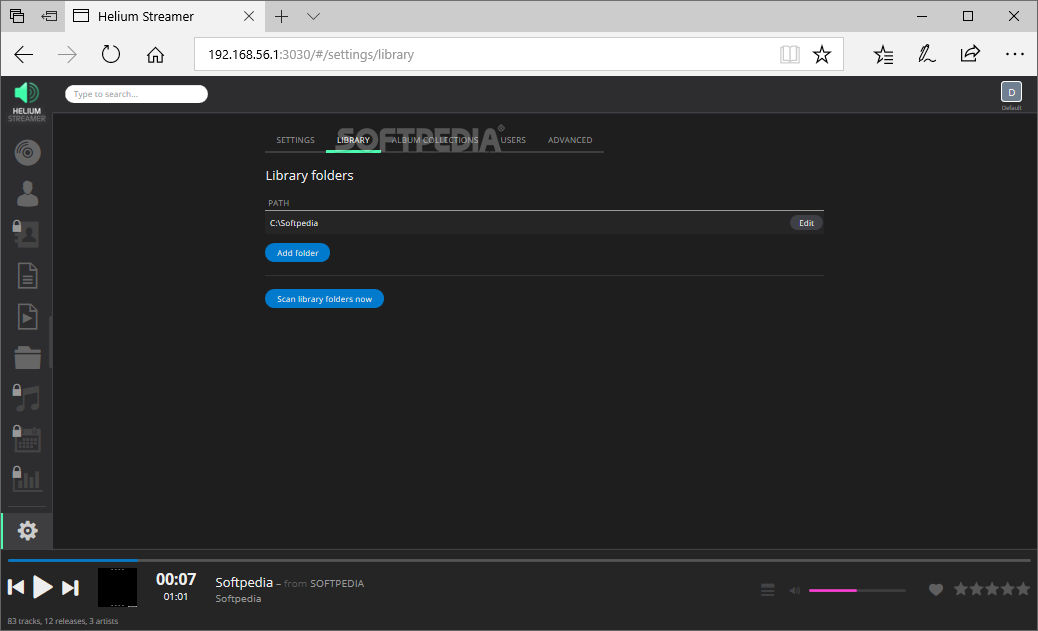Screen dimensions: 1038x631
Task: Open the Folders sidebar icon
Action: pyautogui.click(x=27, y=358)
